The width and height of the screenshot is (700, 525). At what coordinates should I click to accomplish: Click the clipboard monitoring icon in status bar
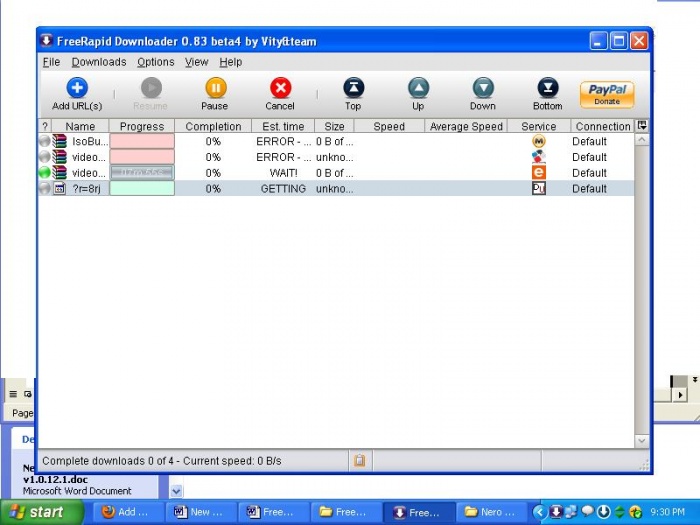pos(360,460)
